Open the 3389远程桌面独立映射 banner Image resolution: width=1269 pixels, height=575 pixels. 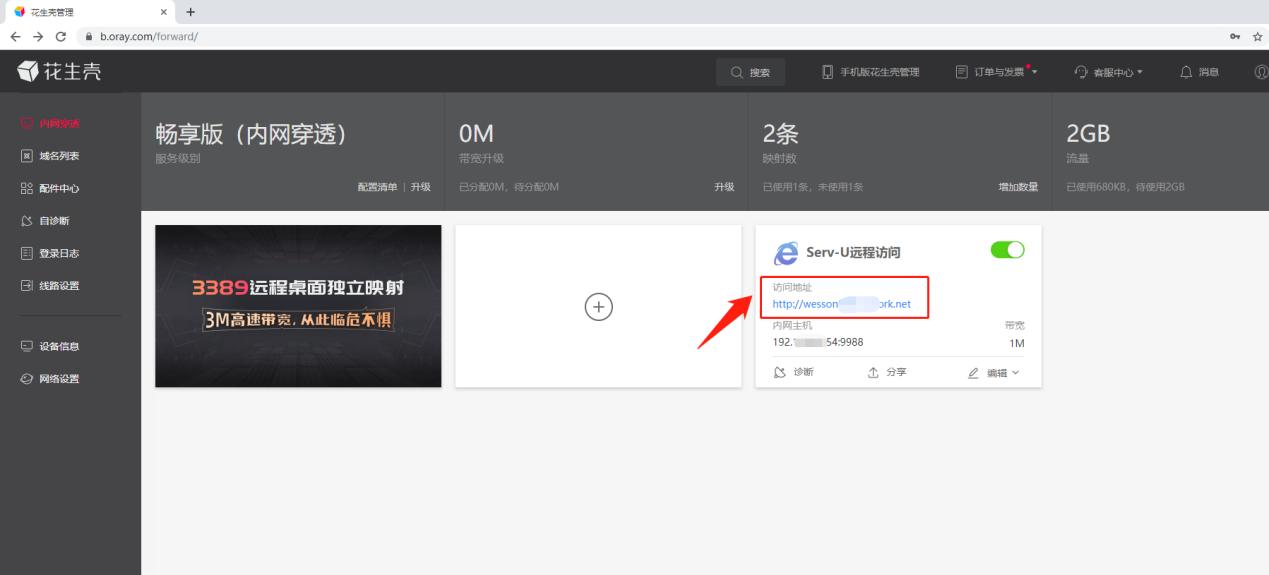(x=298, y=306)
